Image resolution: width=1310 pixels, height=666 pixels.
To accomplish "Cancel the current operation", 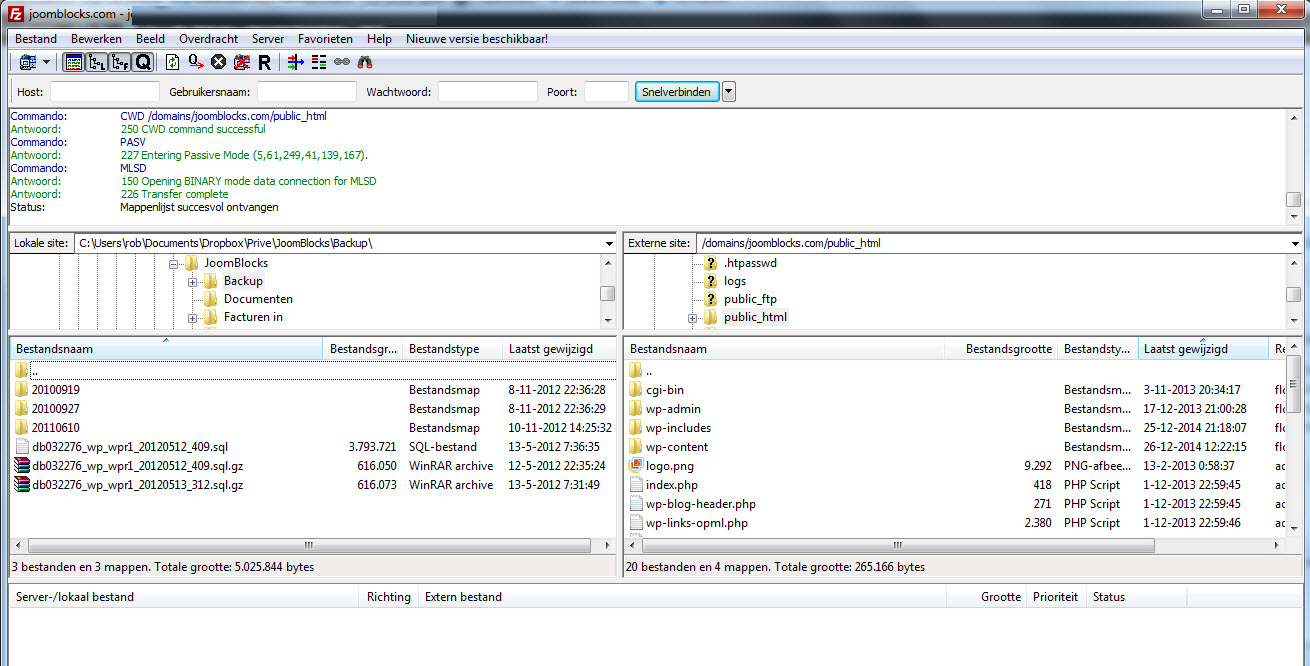I will 218,62.
